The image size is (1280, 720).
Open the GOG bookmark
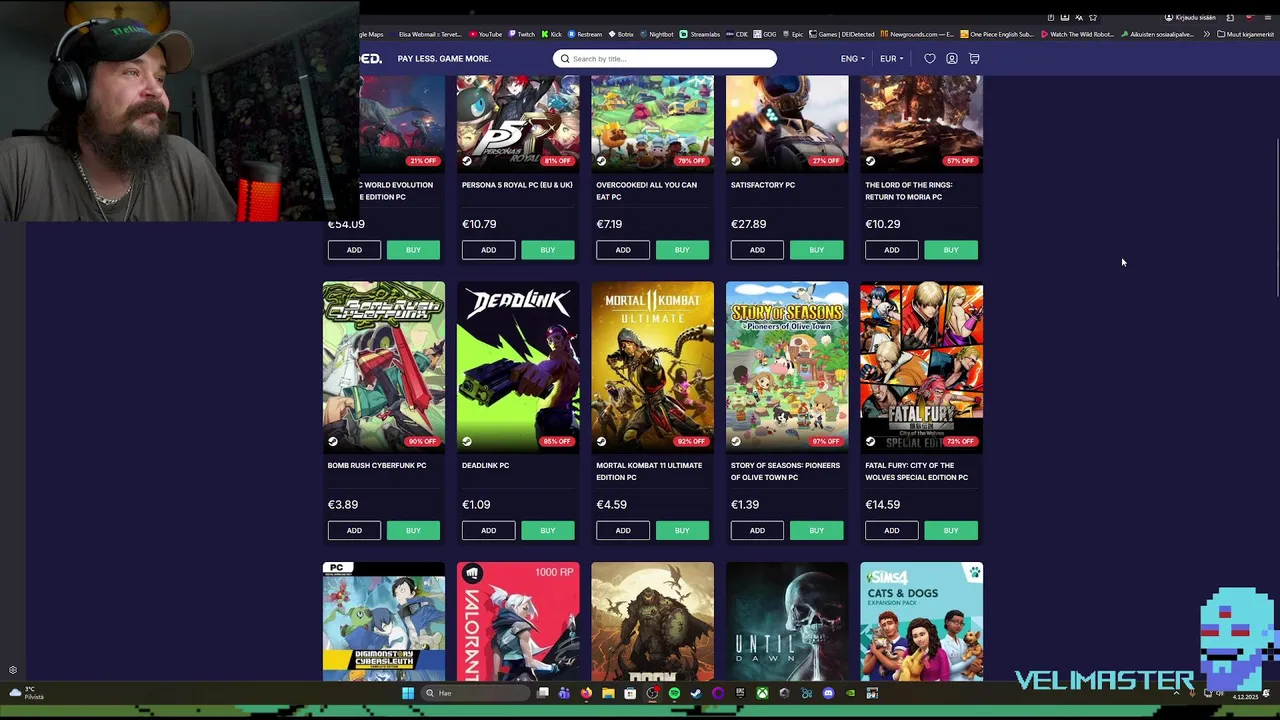(765, 34)
